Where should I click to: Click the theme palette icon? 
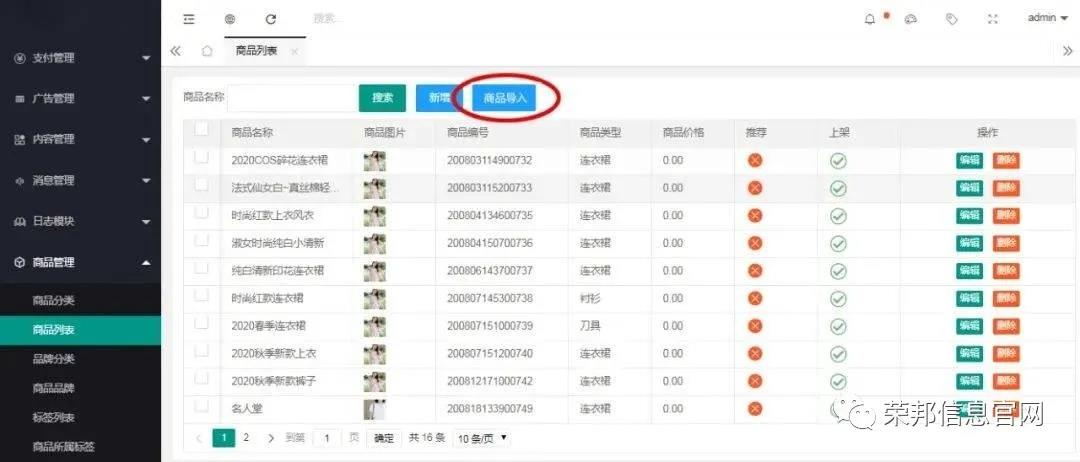tap(911, 19)
